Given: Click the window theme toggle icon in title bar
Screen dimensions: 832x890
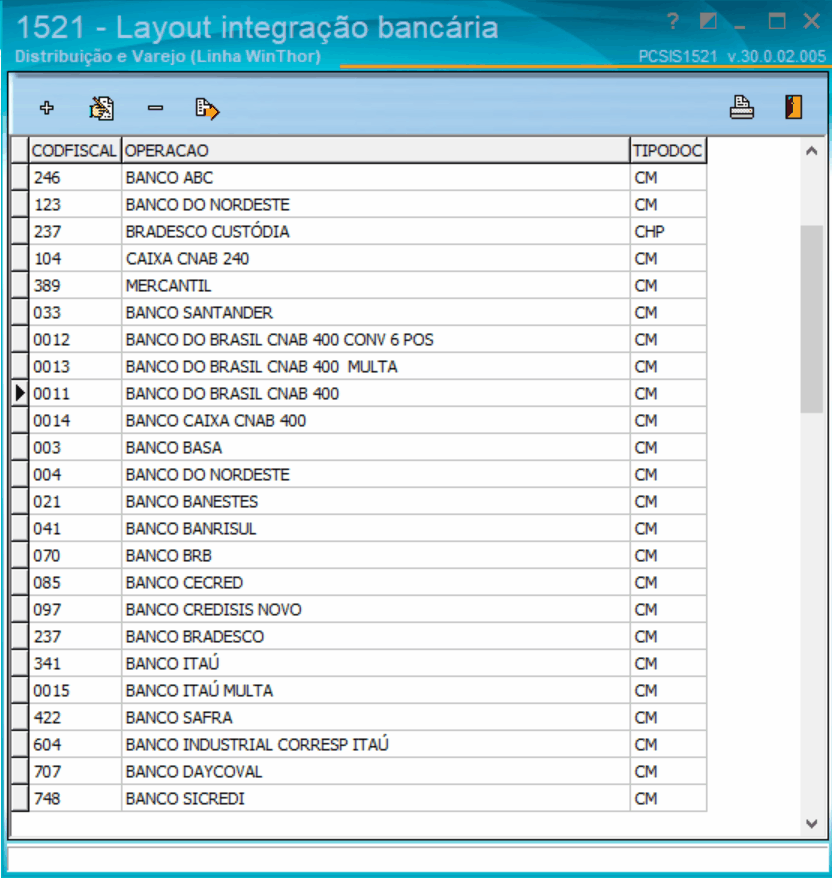Looking at the screenshot, I should (x=708, y=22).
